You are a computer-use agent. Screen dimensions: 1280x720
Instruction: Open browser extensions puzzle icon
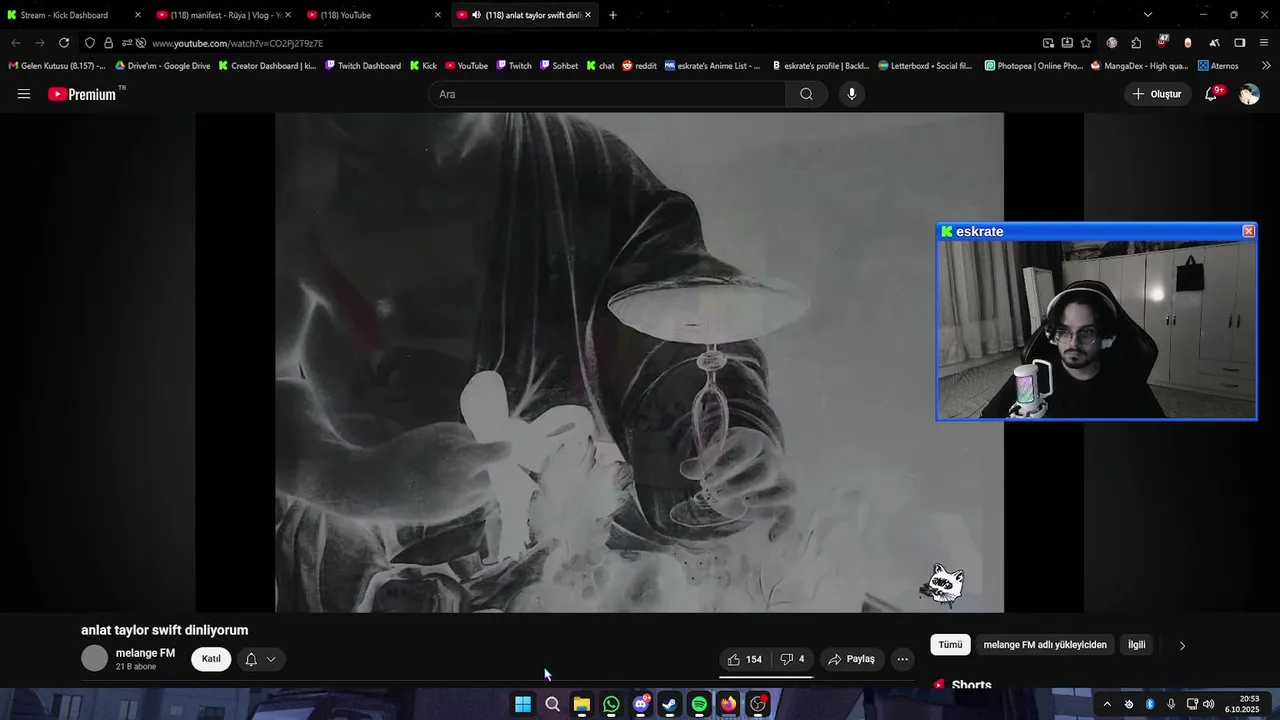click(1136, 43)
